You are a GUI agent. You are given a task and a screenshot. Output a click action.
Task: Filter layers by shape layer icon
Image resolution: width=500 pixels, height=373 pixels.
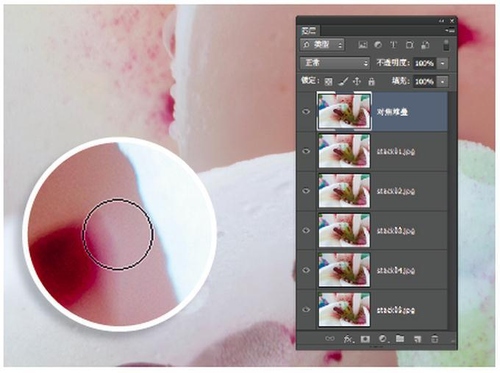tap(410, 45)
